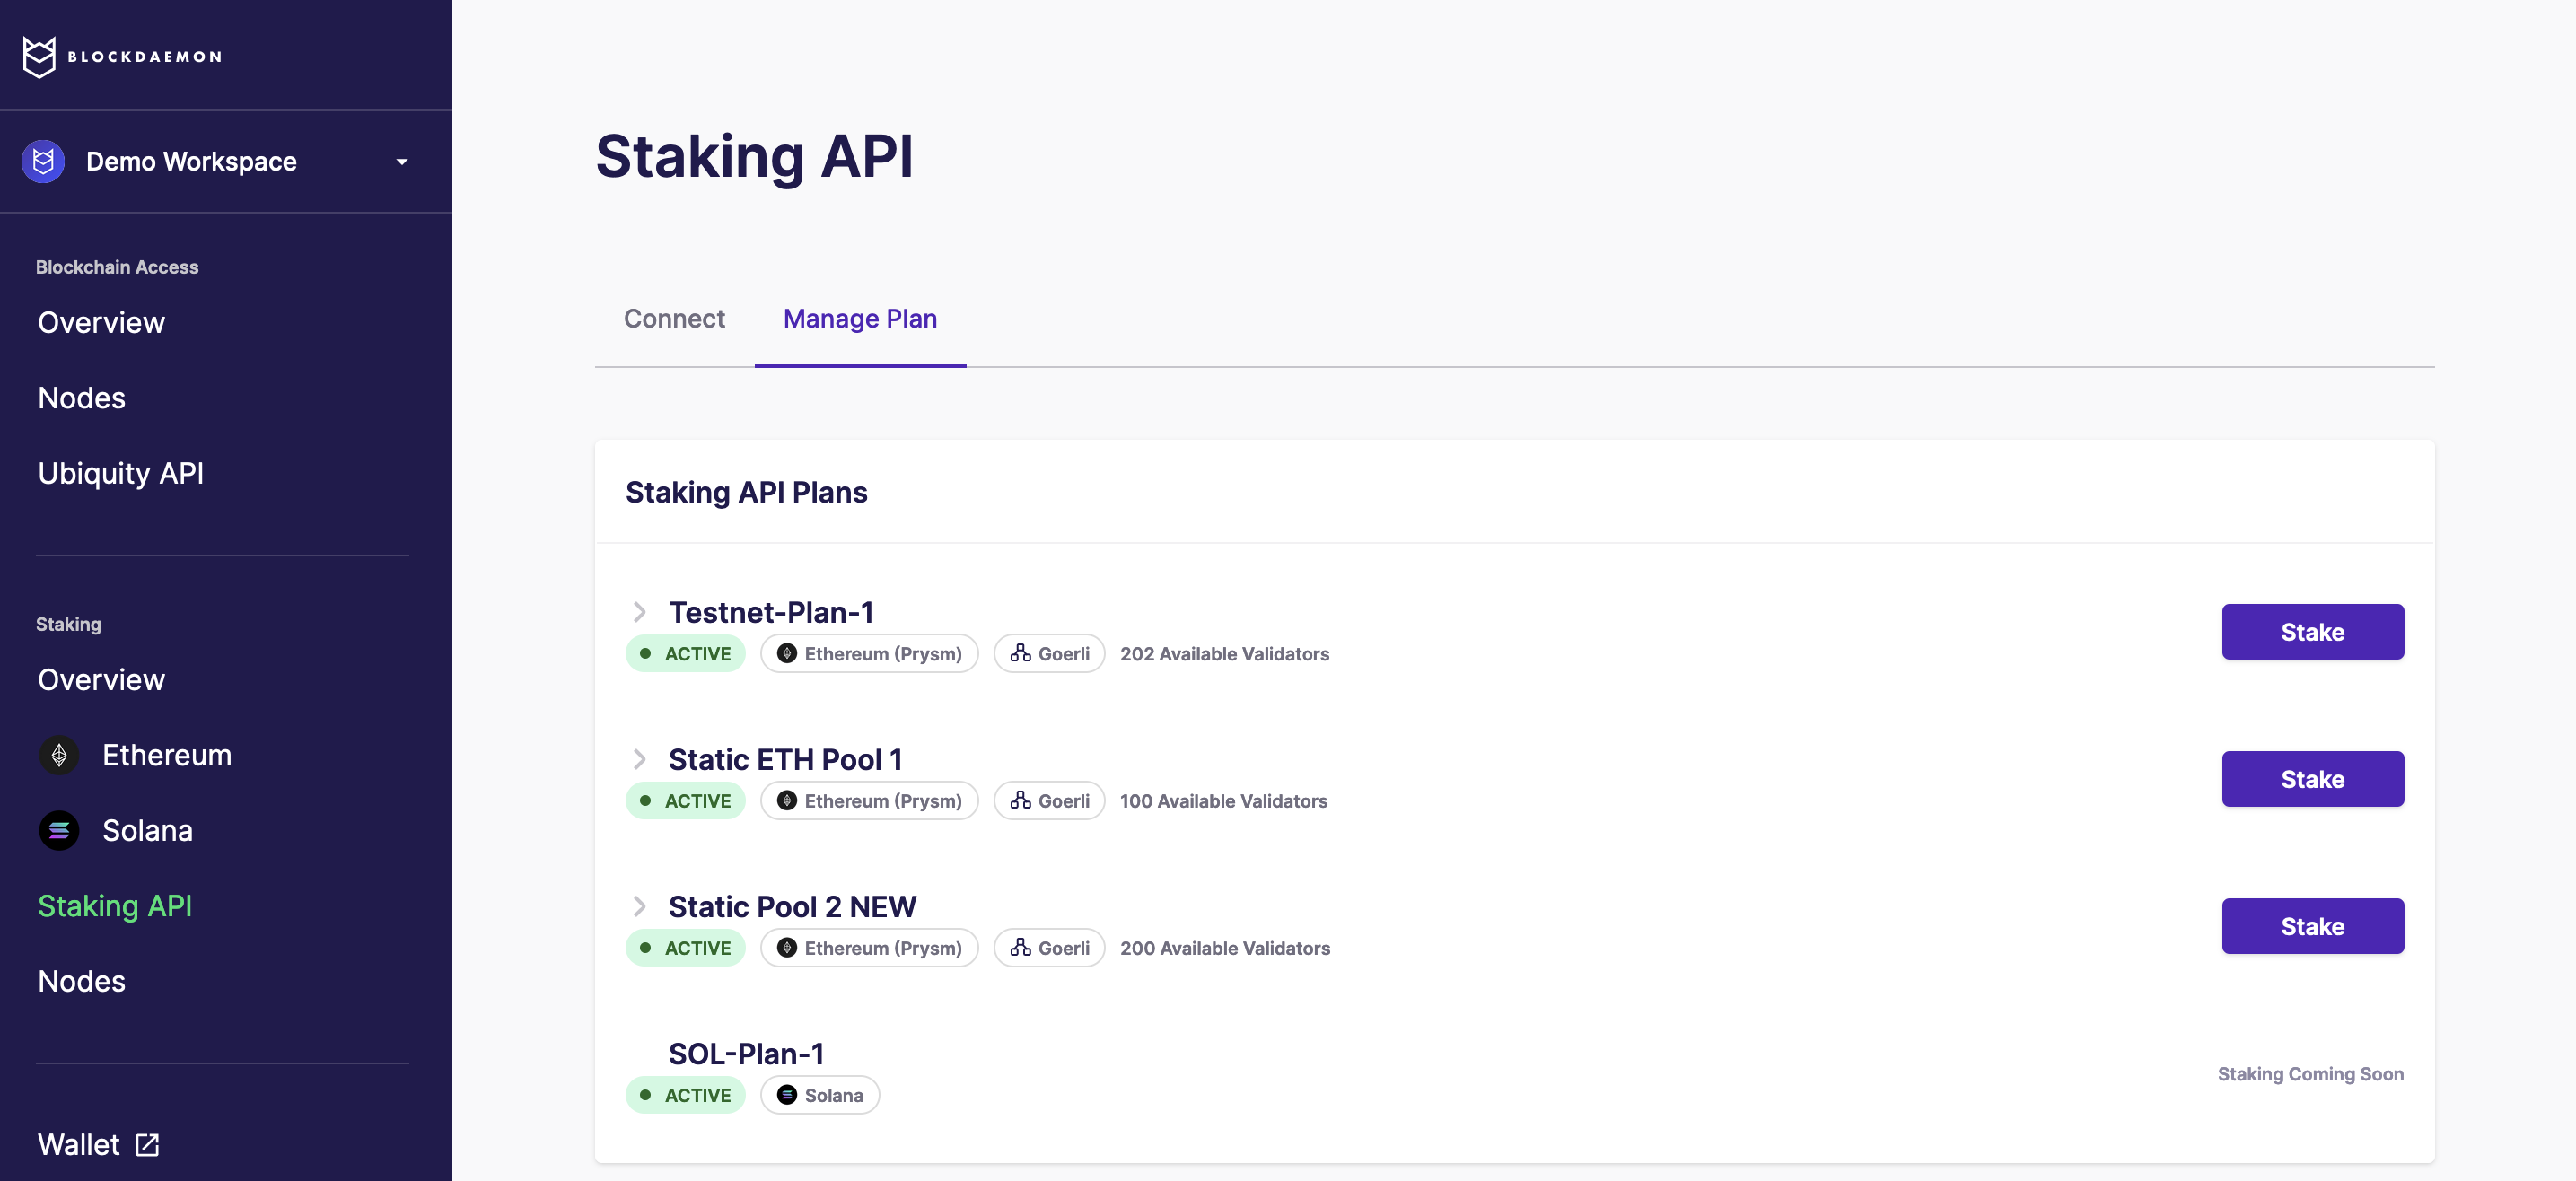
Task: Select the Manage Plan tab
Action: tap(859, 318)
